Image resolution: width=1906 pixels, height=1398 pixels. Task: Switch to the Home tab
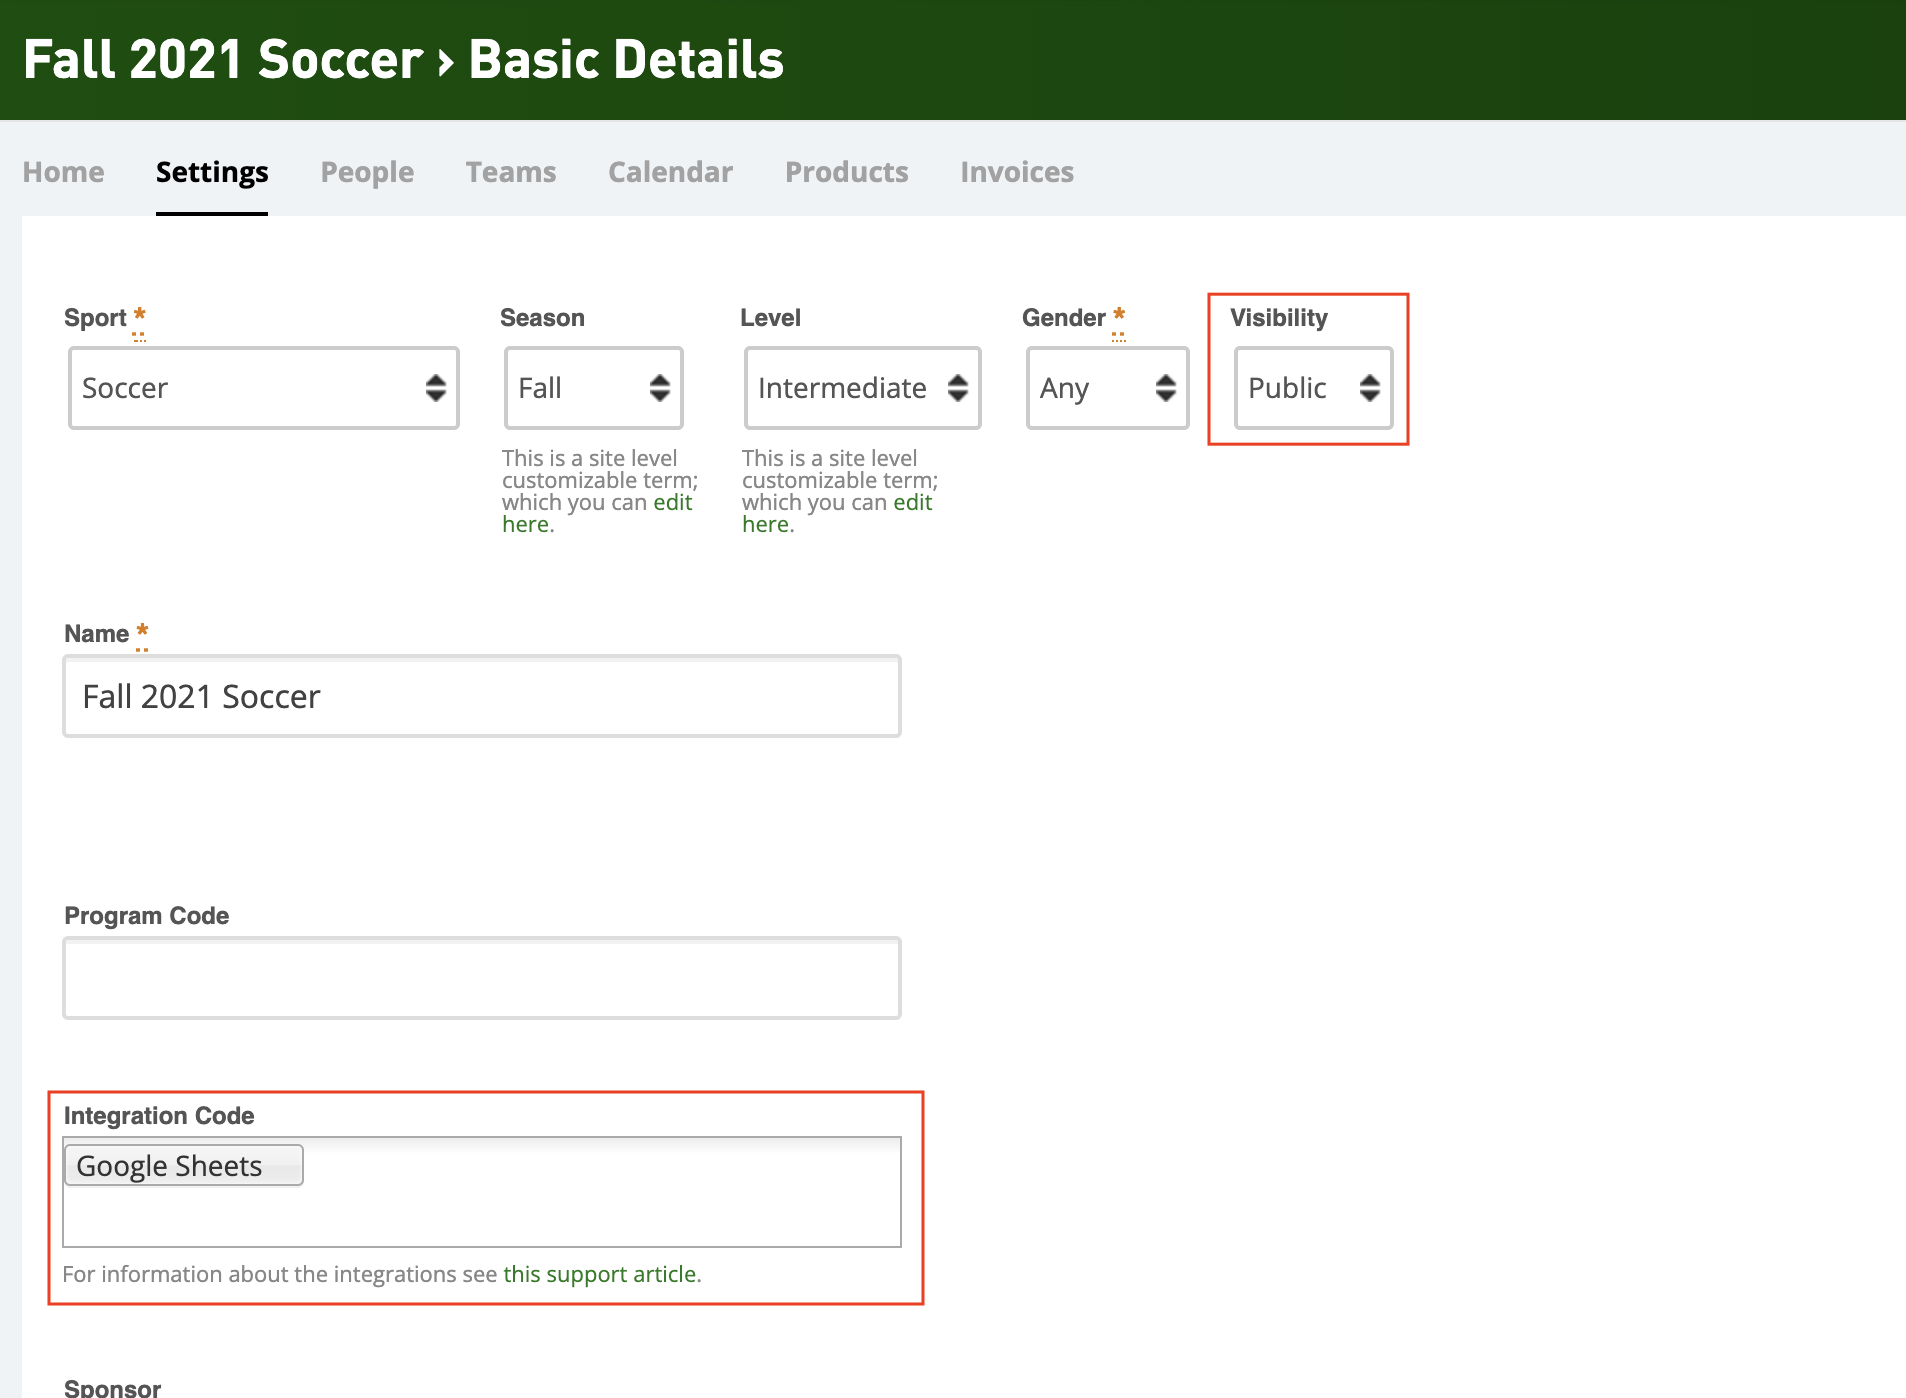click(x=63, y=172)
